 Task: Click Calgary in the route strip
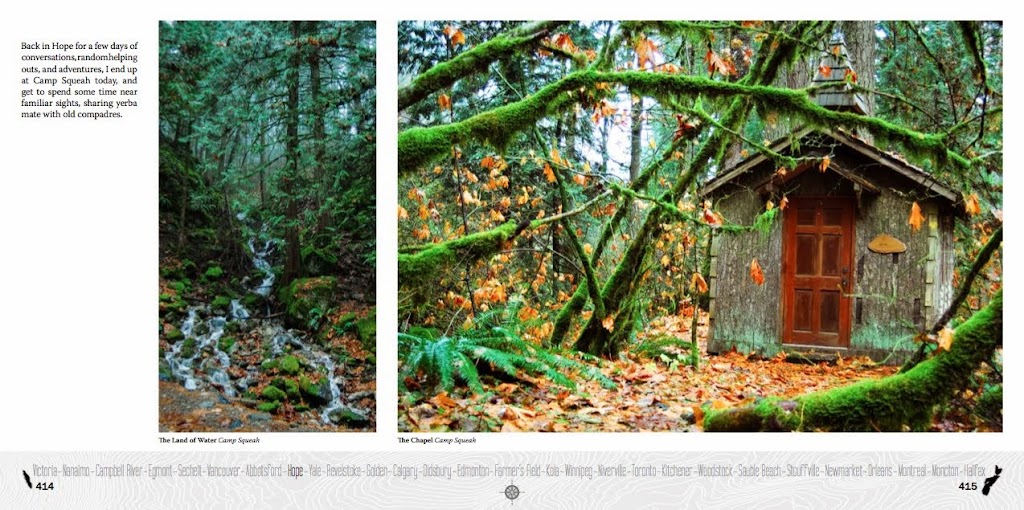point(405,471)
